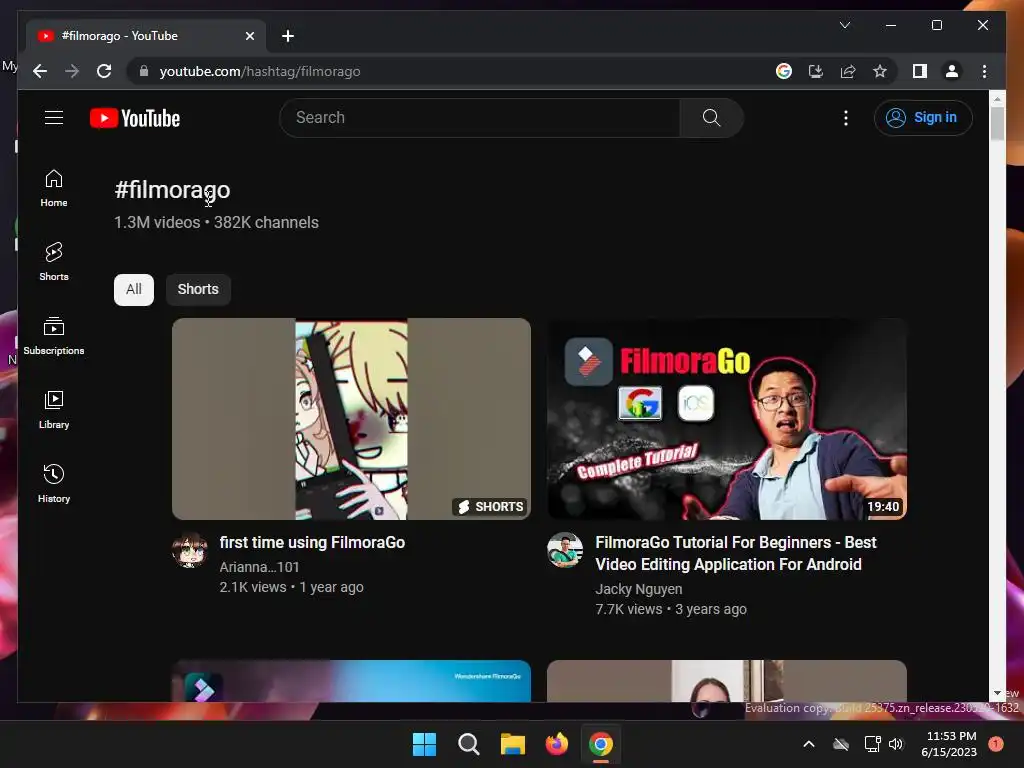
Task: Open Subscriptions in the sidebar
Action: (x=54, y=336)
